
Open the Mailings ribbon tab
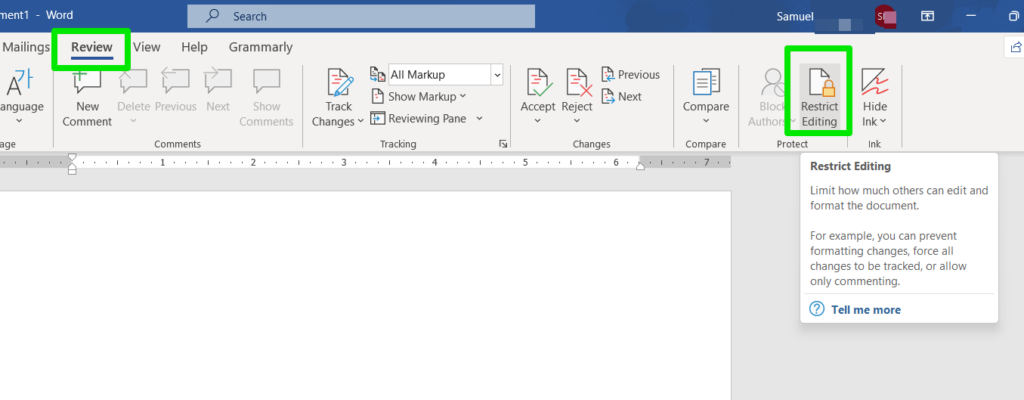pos(26,47)
